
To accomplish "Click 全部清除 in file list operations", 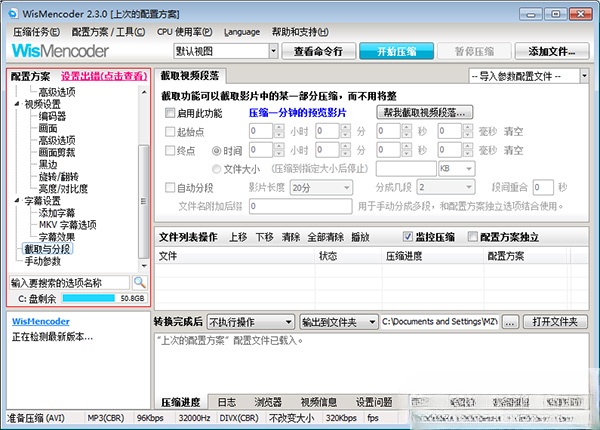I will pyautogui.click(x=326, y=237).
